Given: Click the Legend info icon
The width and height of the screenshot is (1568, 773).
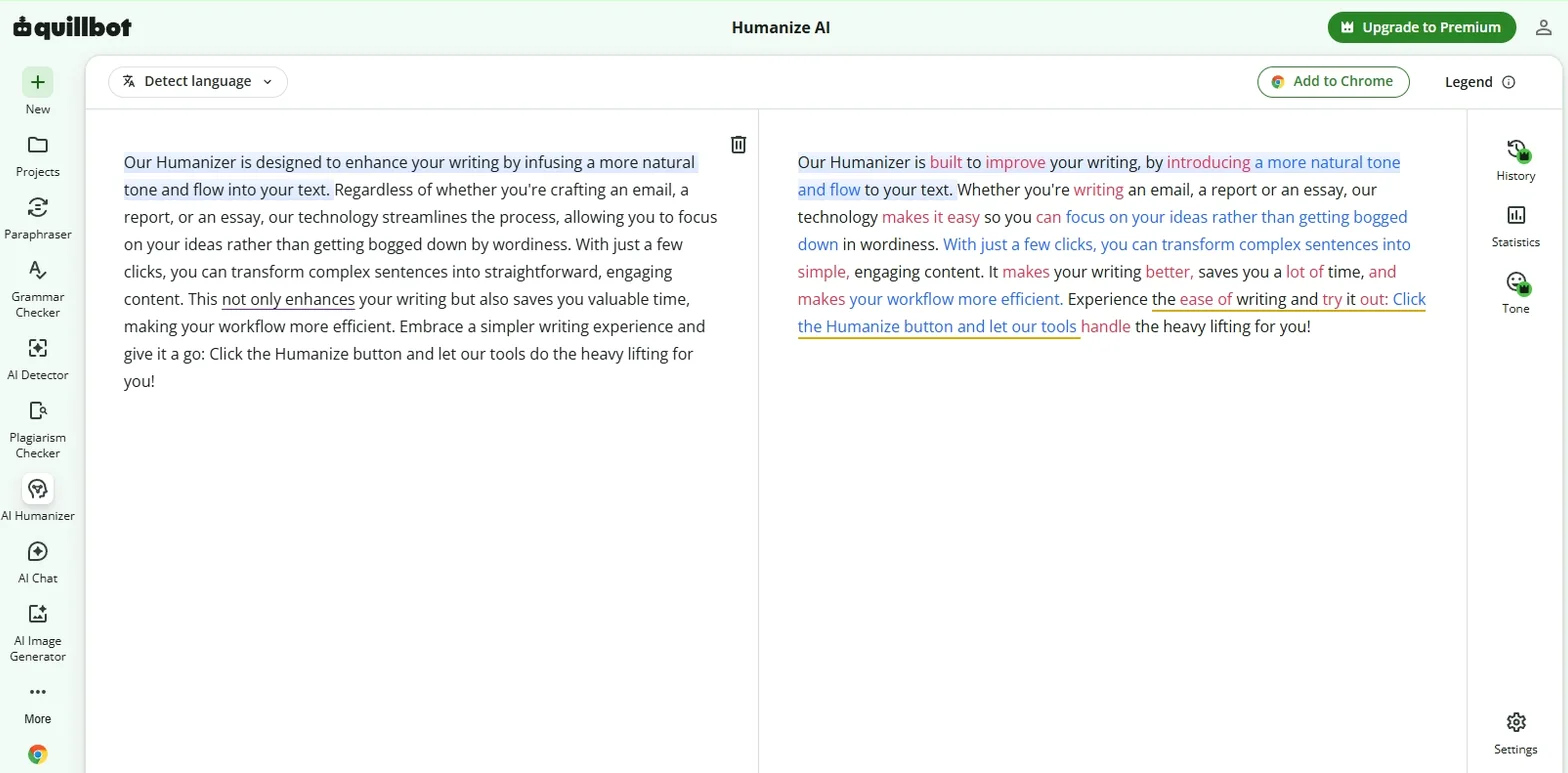Looking at the screenshot, I should (x=1509, y=82).
